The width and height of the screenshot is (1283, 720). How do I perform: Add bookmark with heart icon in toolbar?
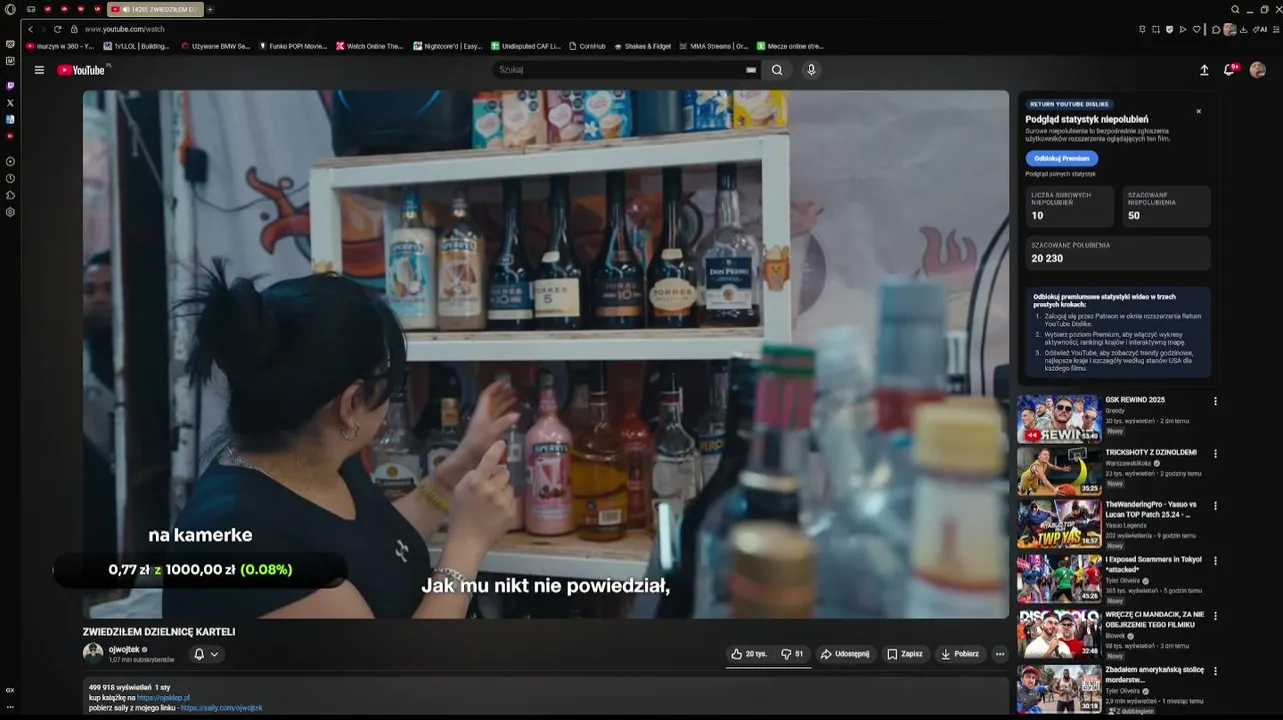1196,29
